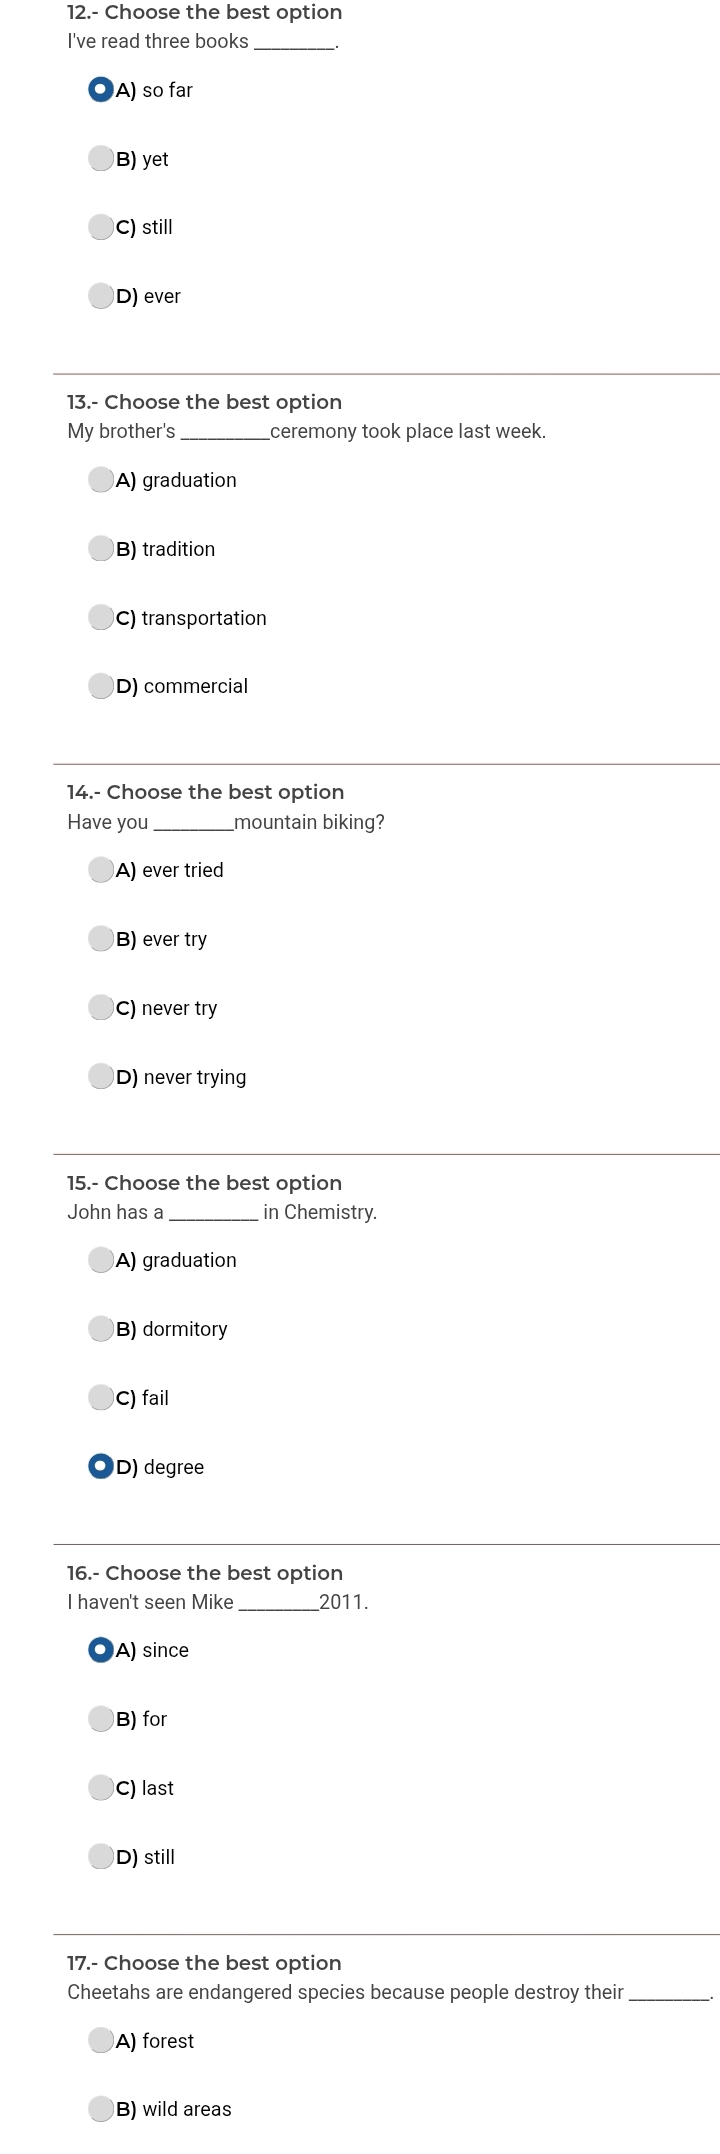Select 'last' option for question 16
Screen dimensions: 720x2154
point(101,1787)
